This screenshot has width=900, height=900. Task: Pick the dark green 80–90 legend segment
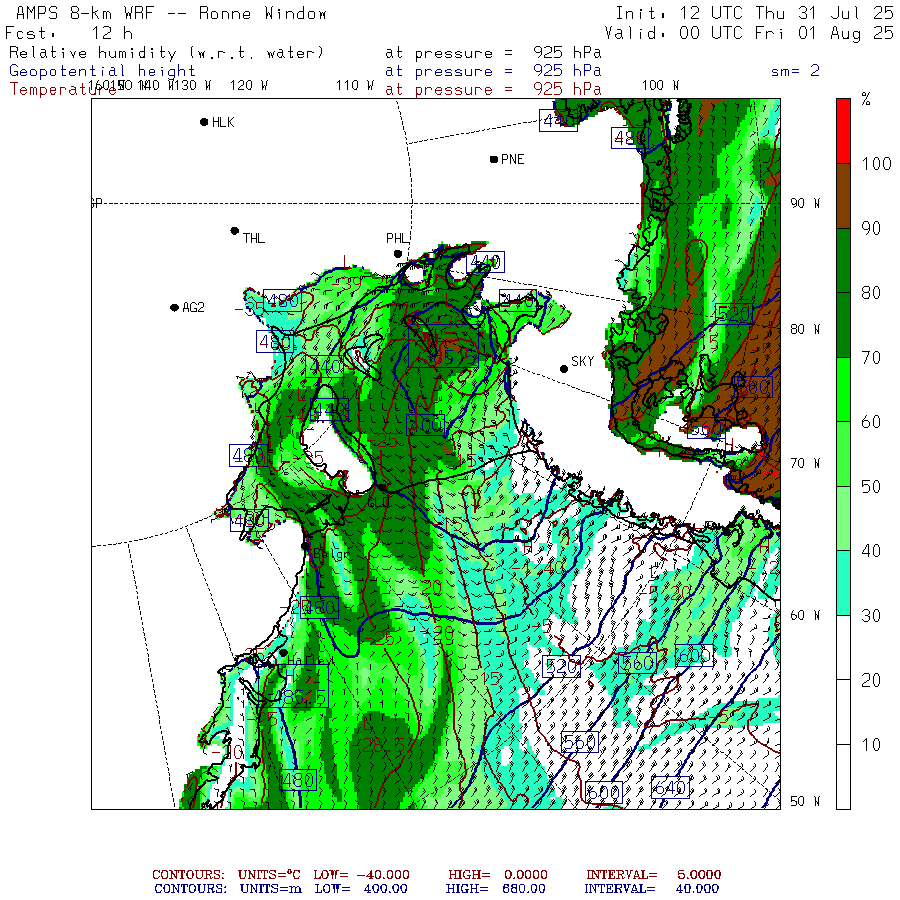843,261
